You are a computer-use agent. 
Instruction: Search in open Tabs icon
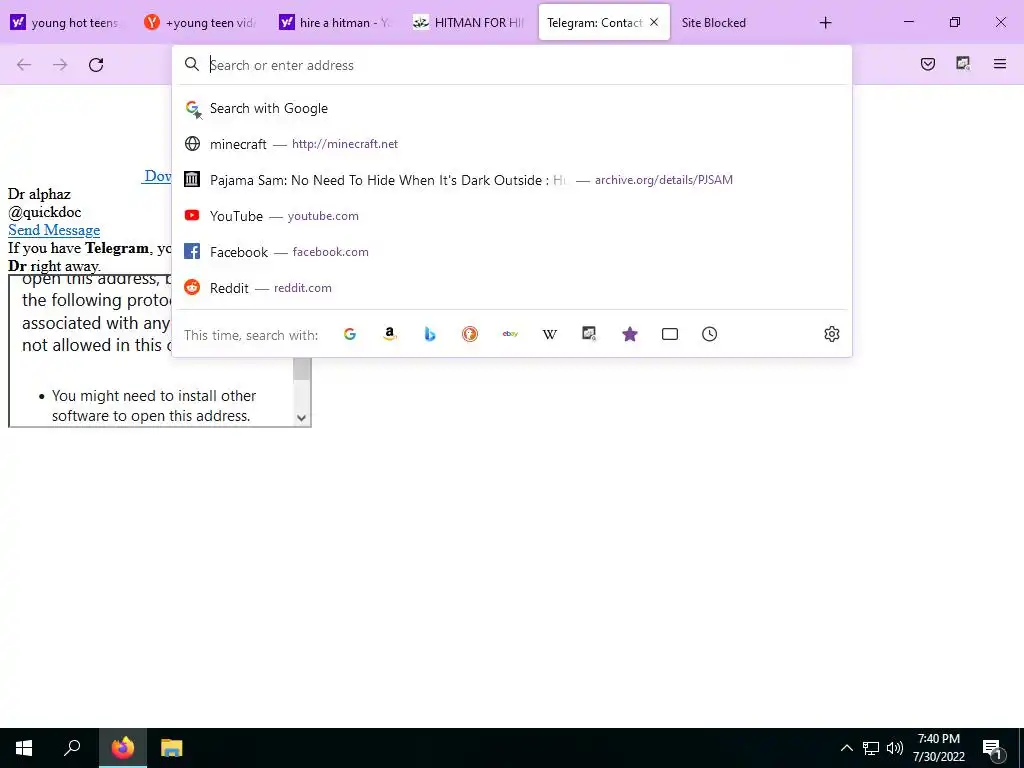click(x=669, y=334)
